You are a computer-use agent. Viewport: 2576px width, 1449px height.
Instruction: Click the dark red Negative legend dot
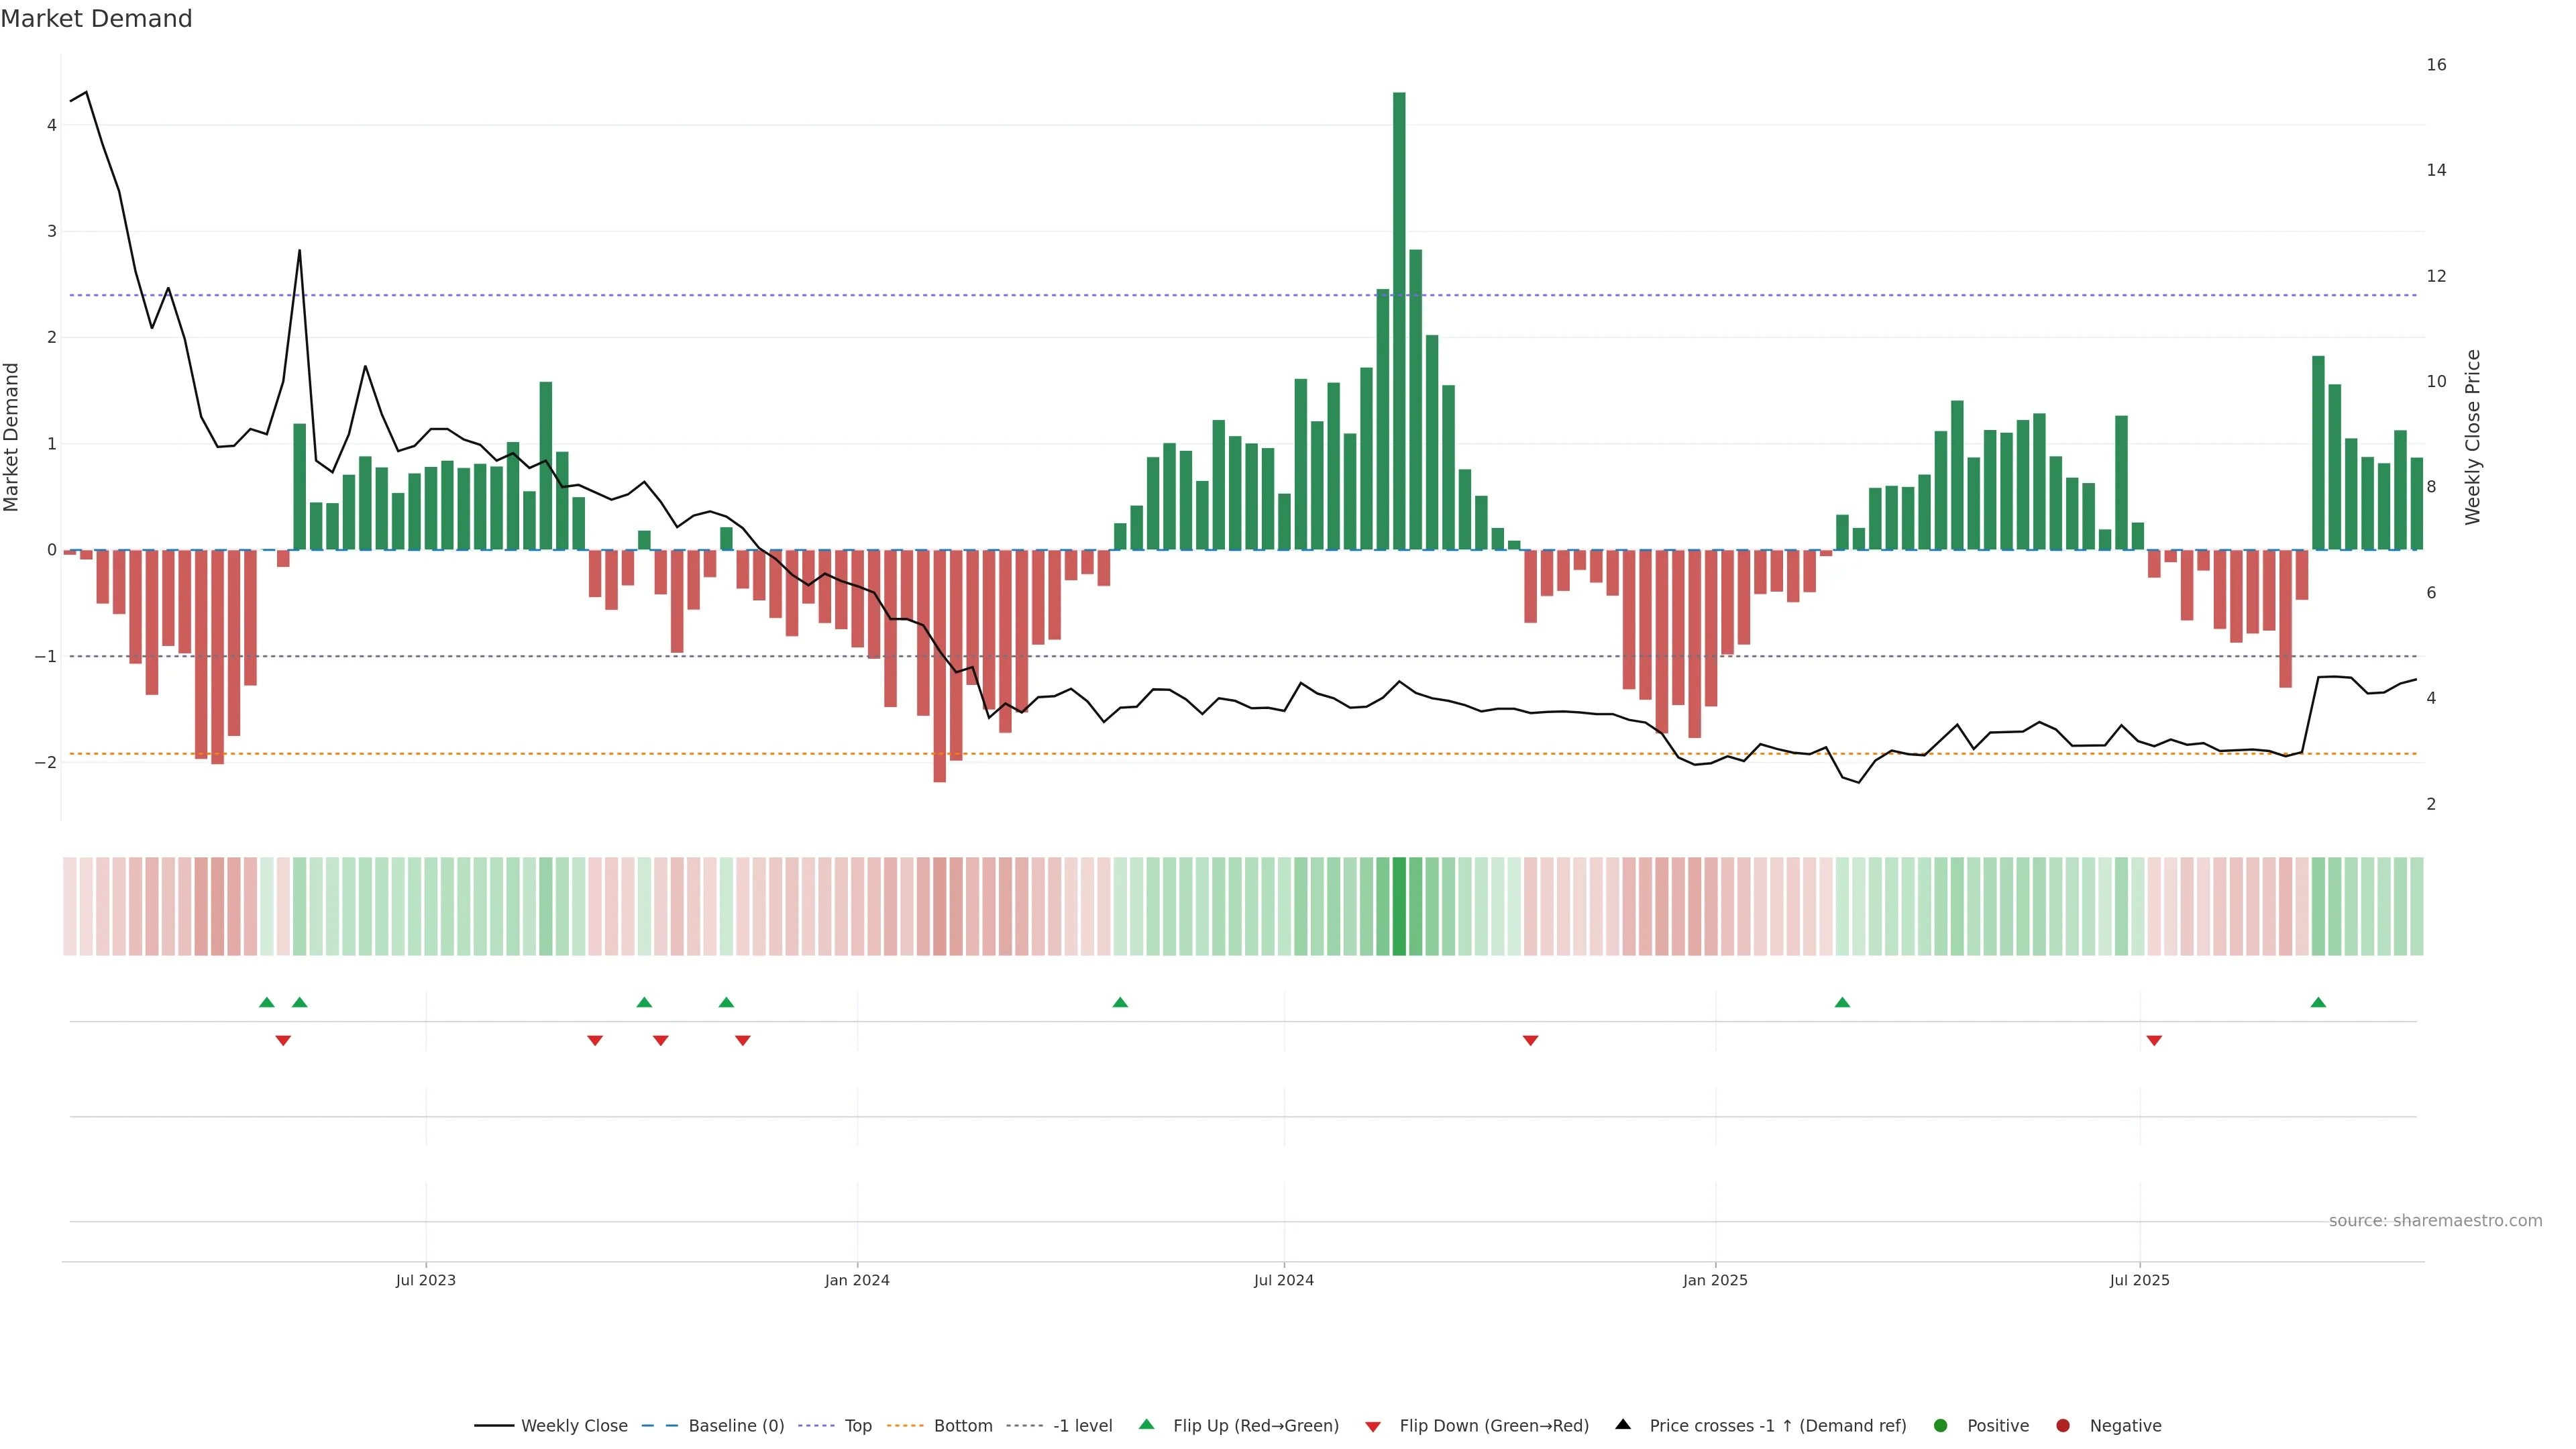2063,1426
